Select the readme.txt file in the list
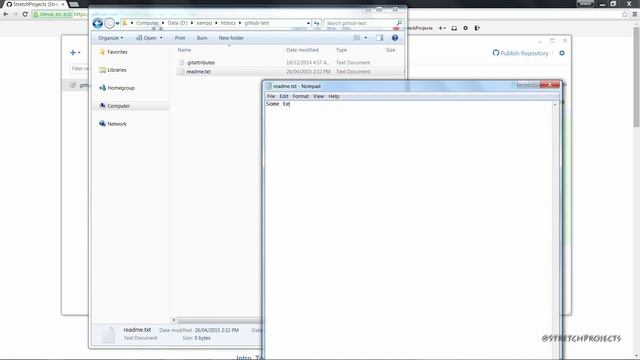 (x=290, y=71)
